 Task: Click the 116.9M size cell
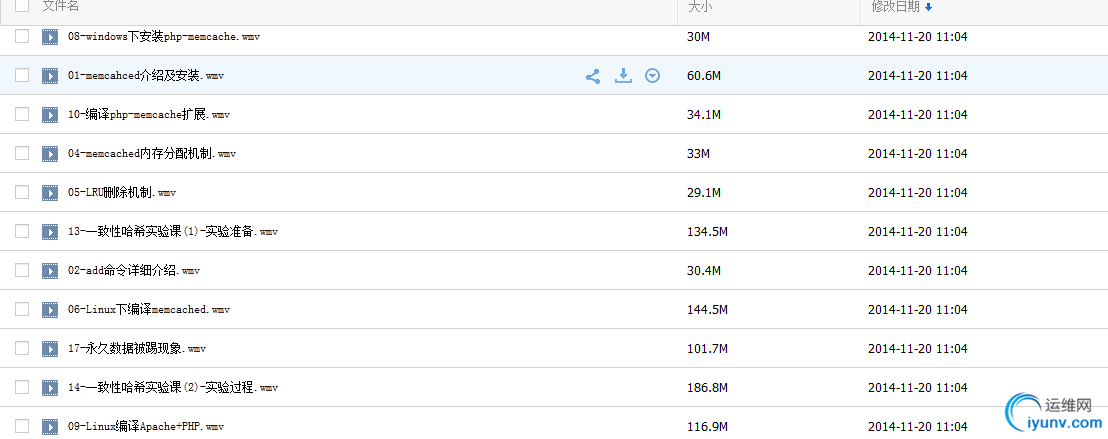coord(707,426)
